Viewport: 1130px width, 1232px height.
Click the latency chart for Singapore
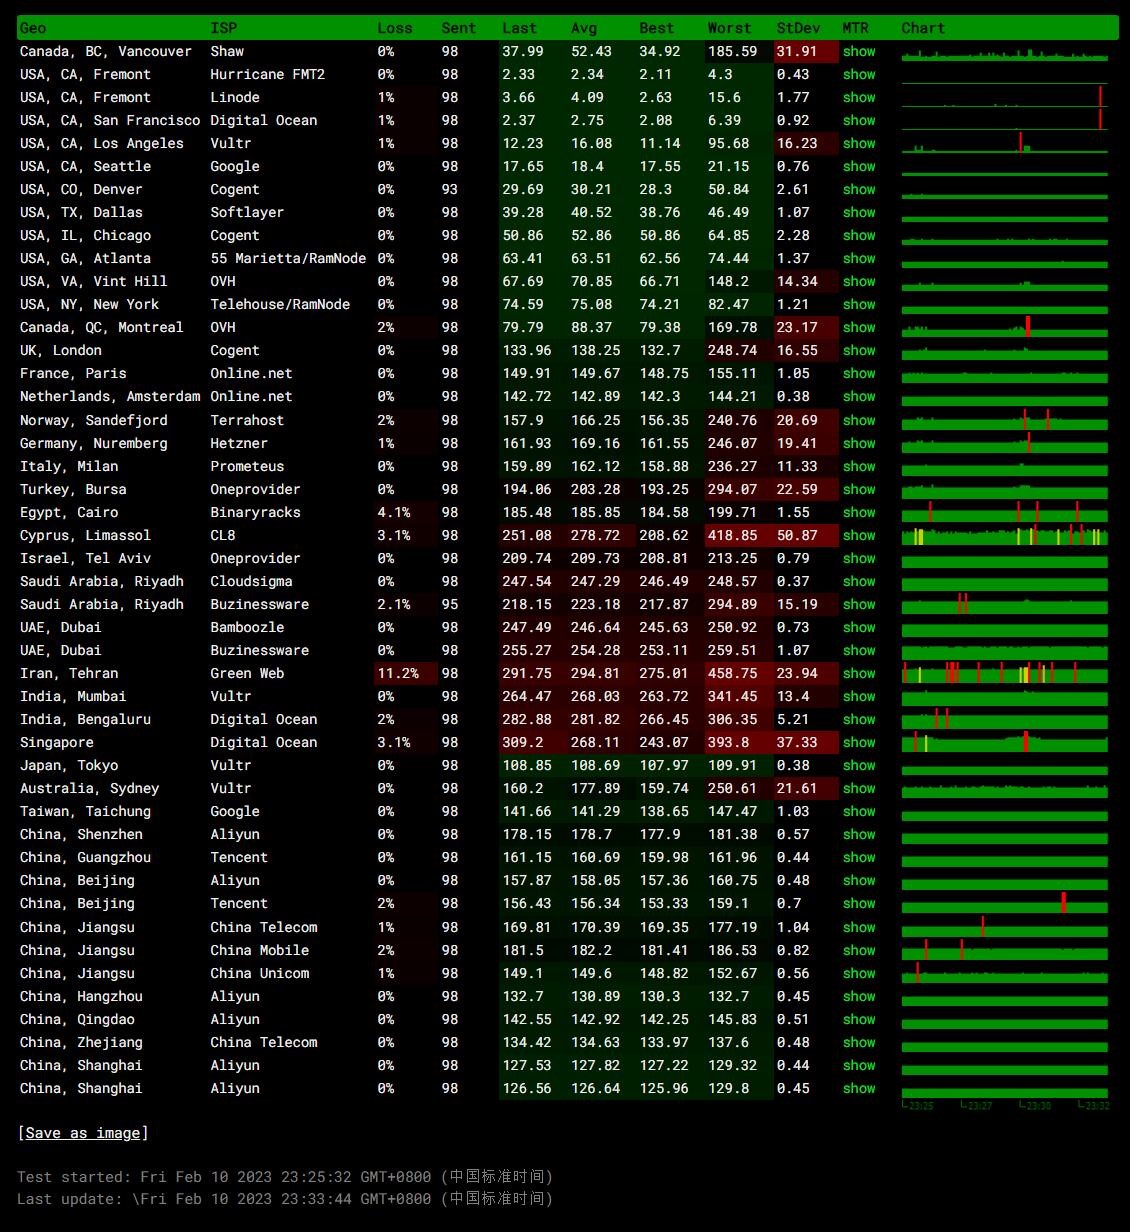[1005, 742]
